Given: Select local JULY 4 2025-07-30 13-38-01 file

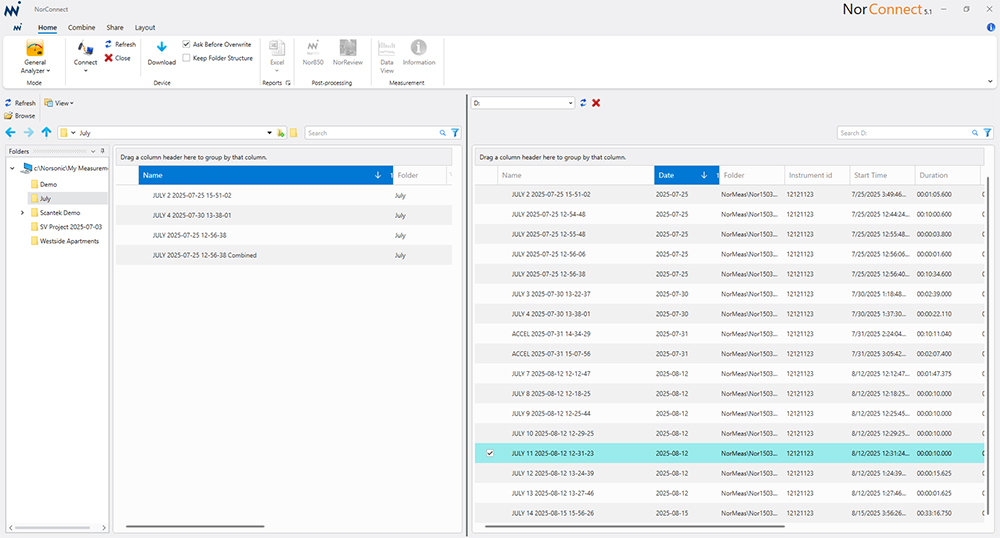Looking at the screenshot, I should pos(284,215).
